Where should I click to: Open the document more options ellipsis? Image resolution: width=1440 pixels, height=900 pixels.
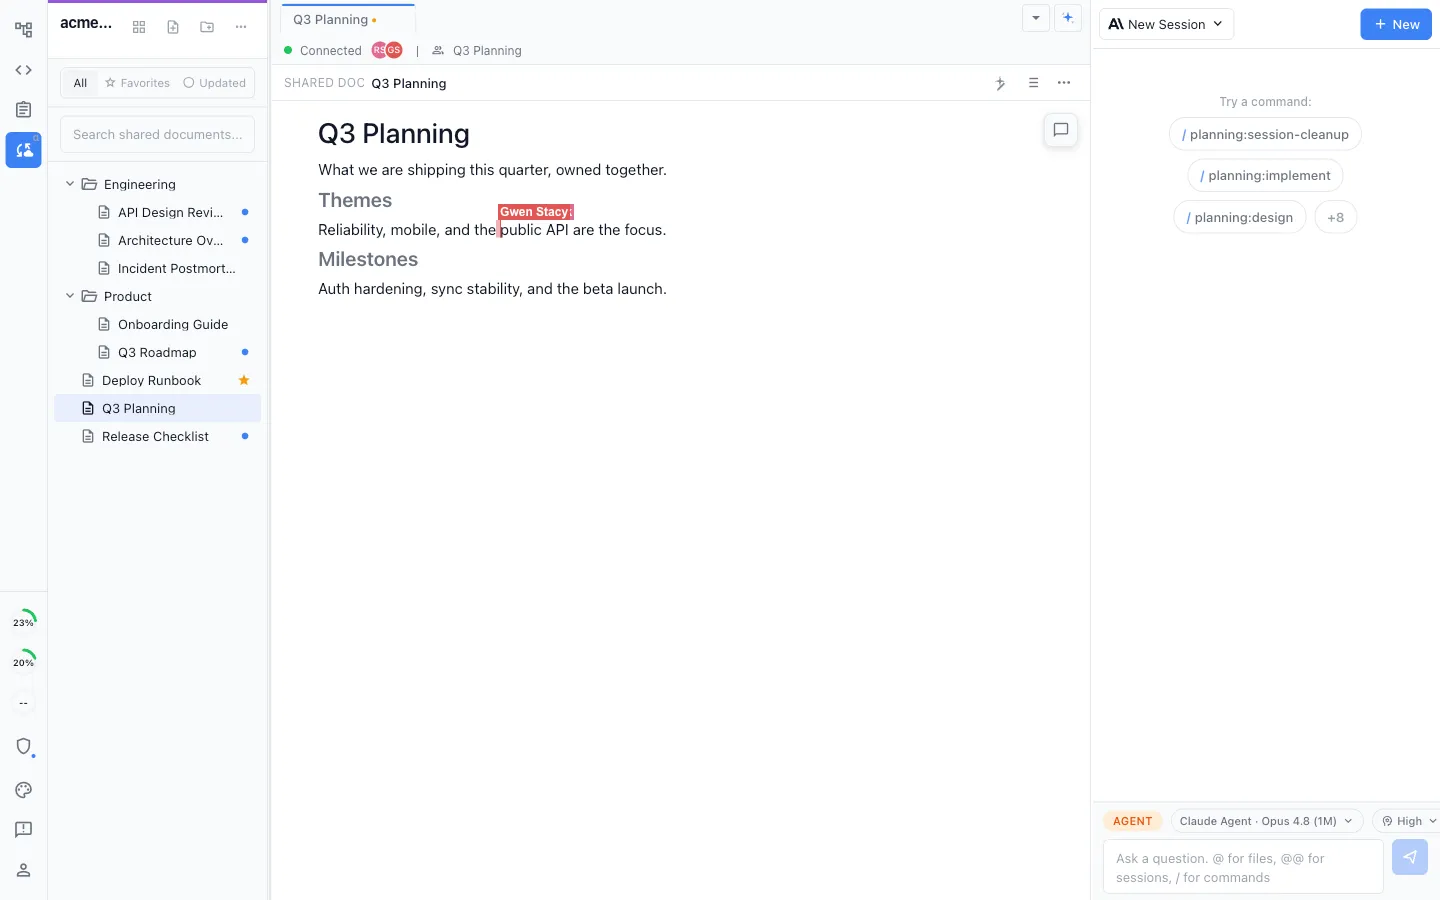click(x=1064, y=83)
